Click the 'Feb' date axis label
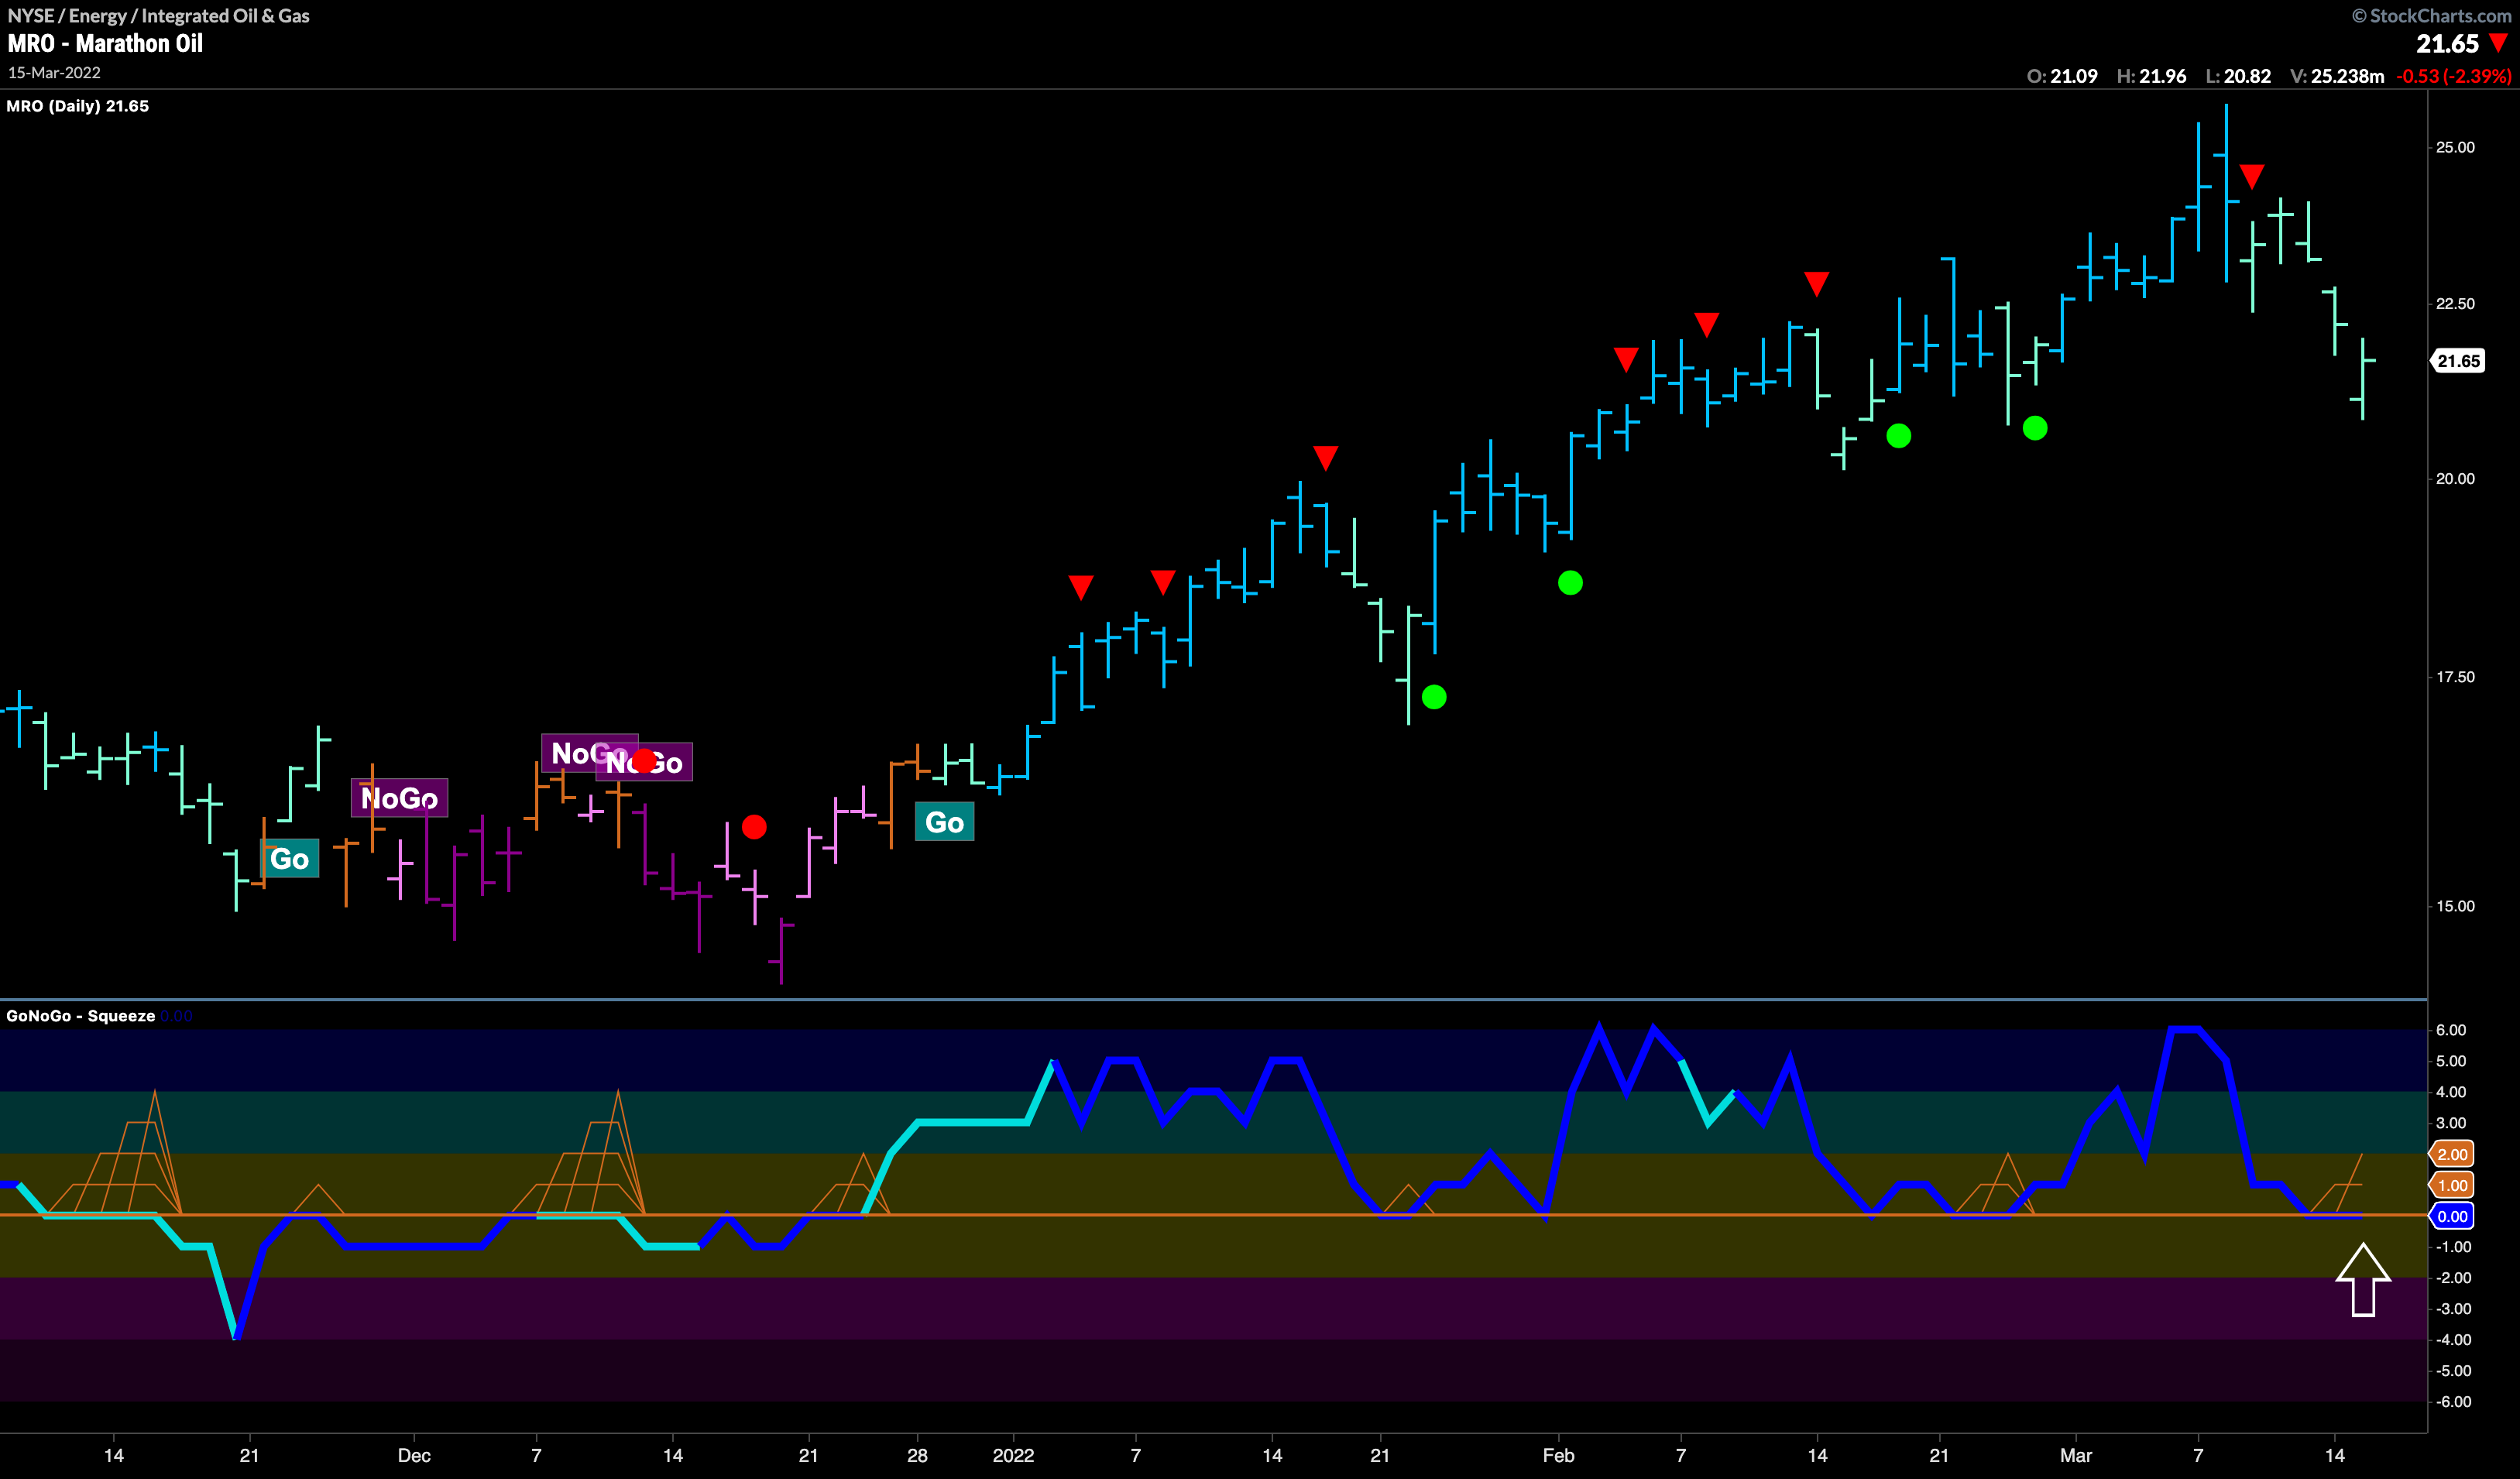Viewport: 2520px width, 1479px height. (1558, 1455)
